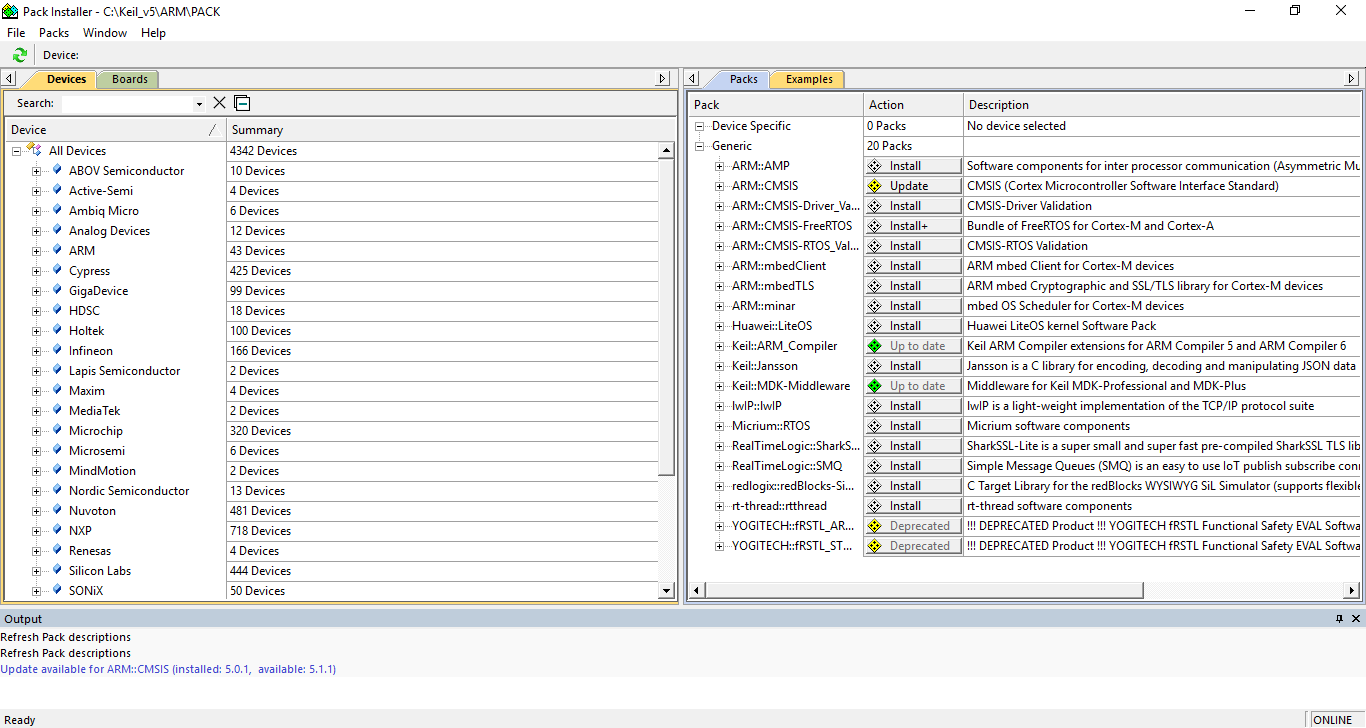Clear the search with the X icon
Screen dimensions: 1366x728
tap(220, 103)
